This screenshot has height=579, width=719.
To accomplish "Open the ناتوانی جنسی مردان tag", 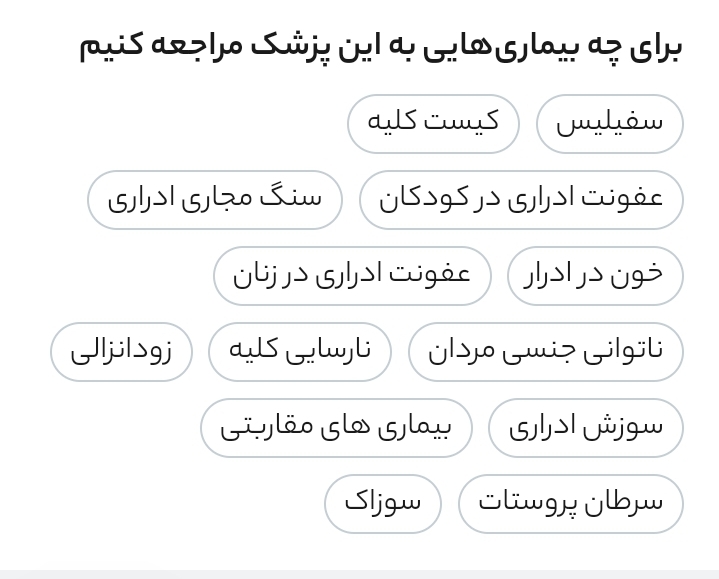I will tap(545, 352).
